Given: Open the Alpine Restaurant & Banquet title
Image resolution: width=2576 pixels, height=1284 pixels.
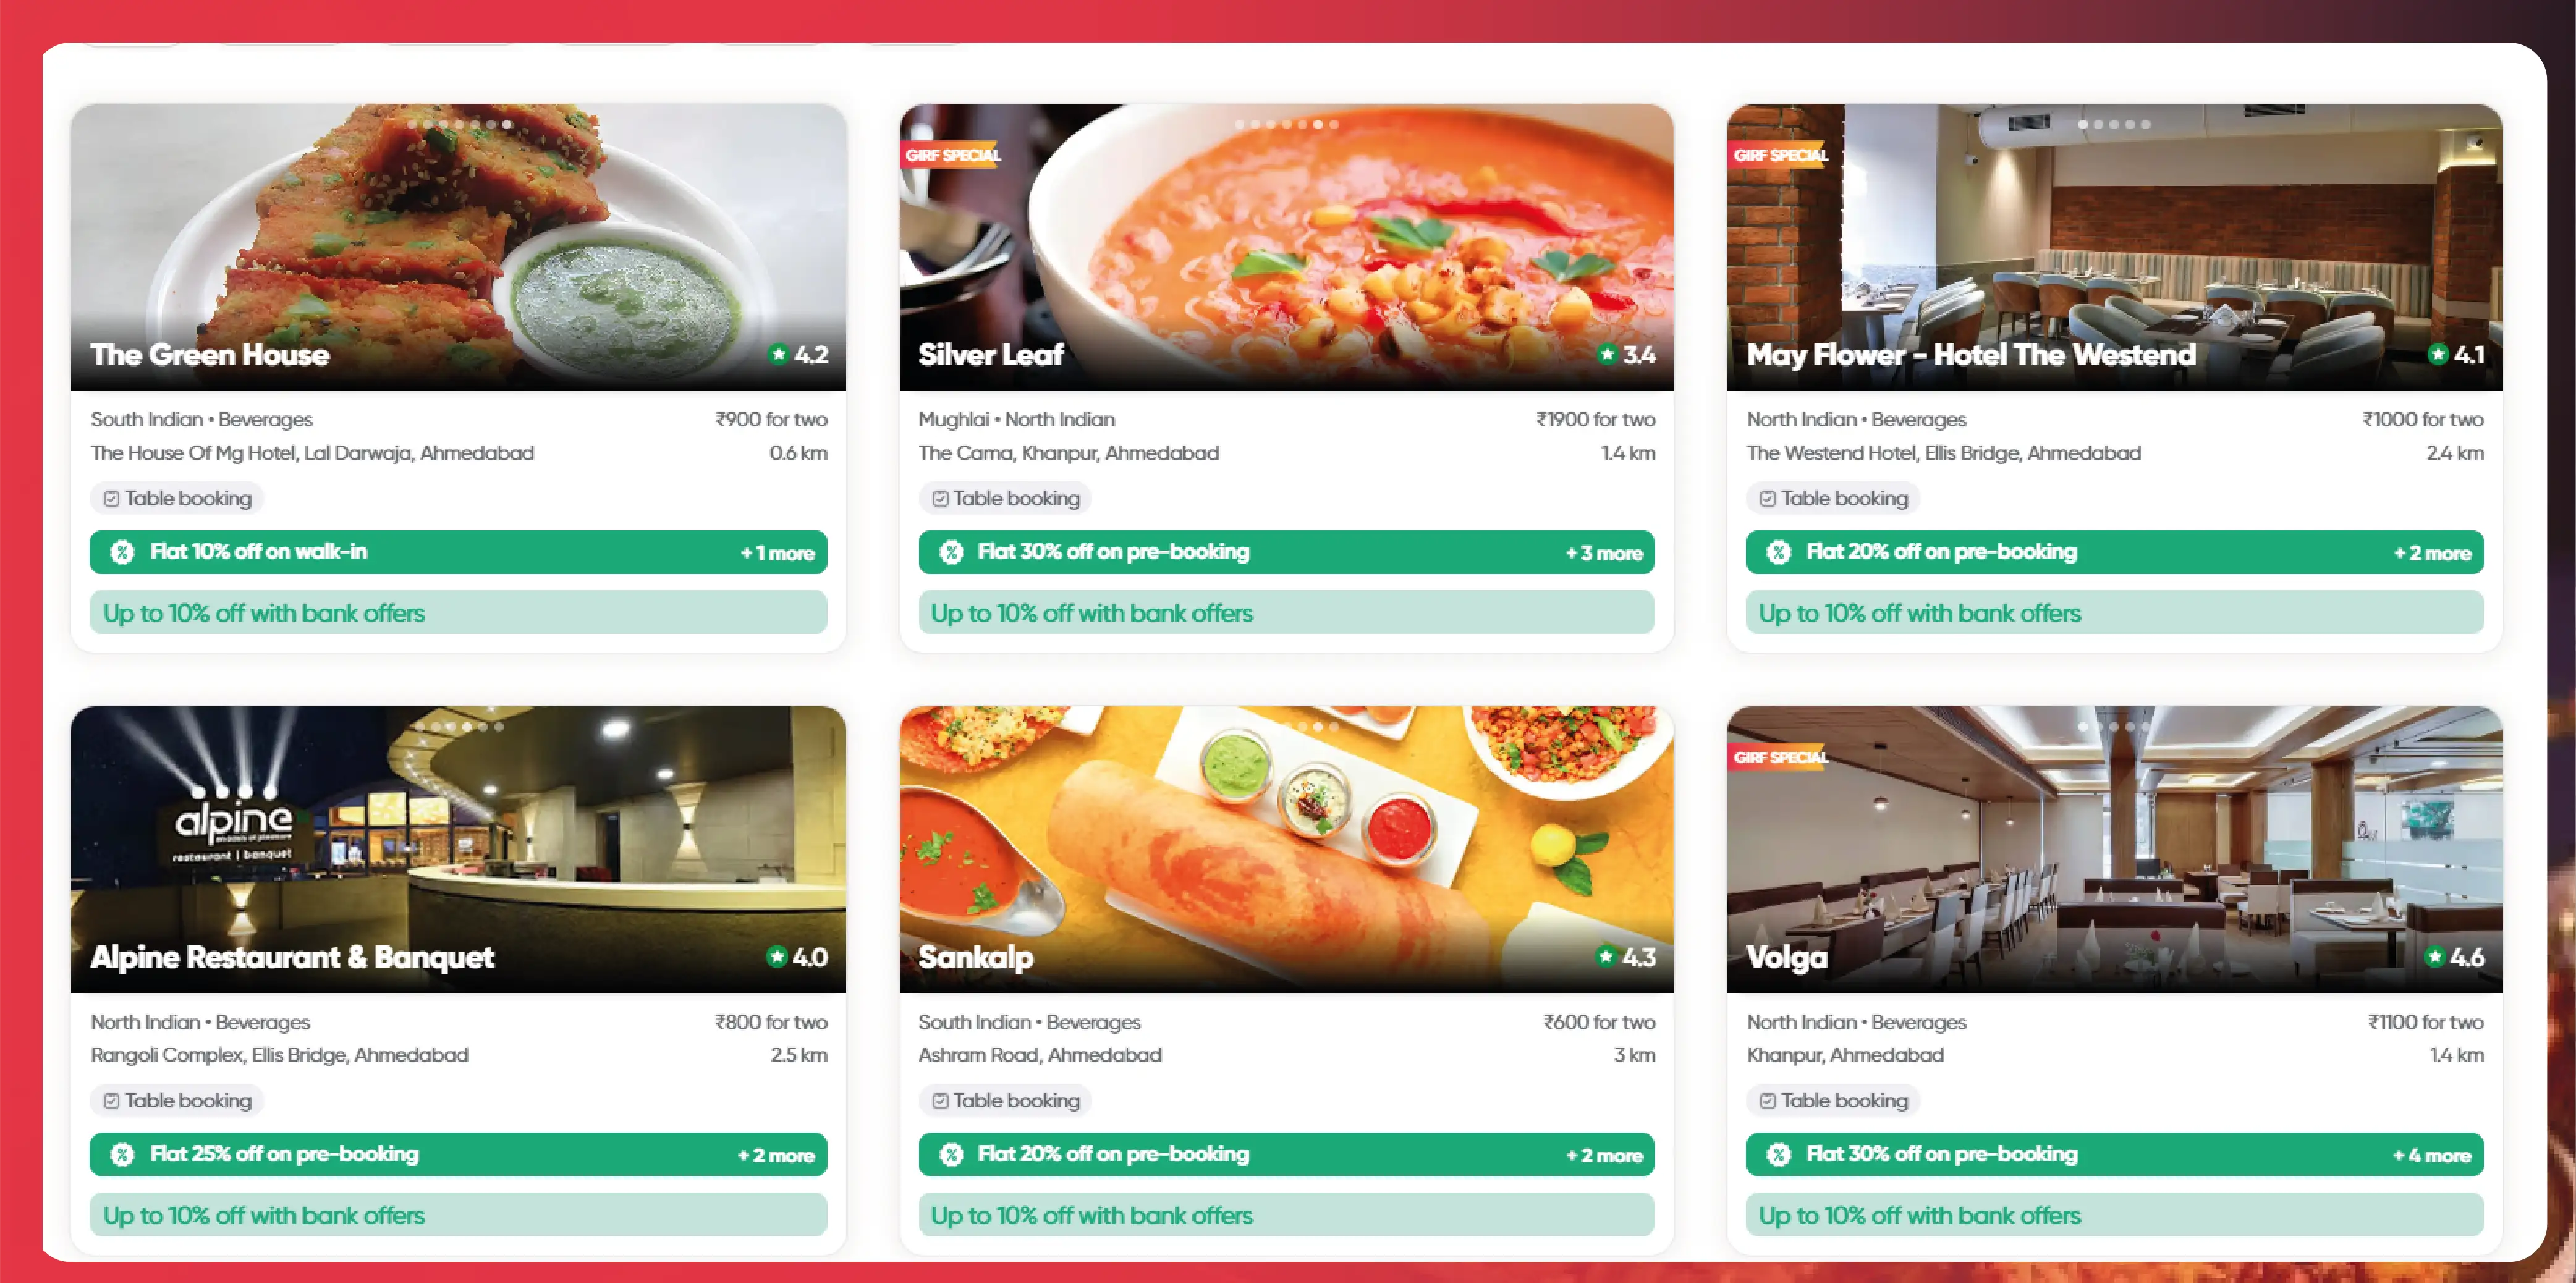Looking at the screenshot, I should tap(292, 957).
